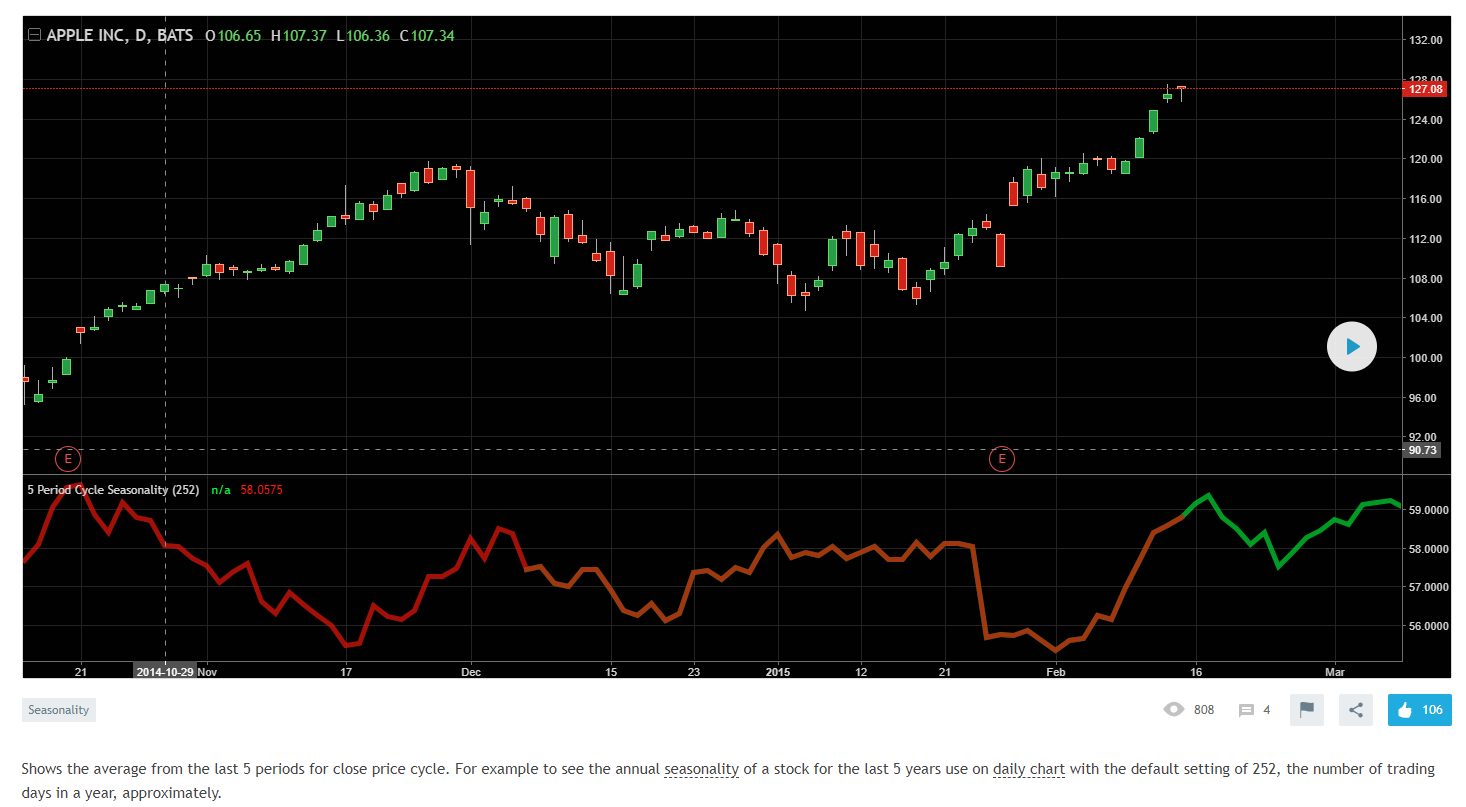Screen dimensions: 1466x807
Task: Open the earnings marker near October 21
Action: (x=68, y=459)
